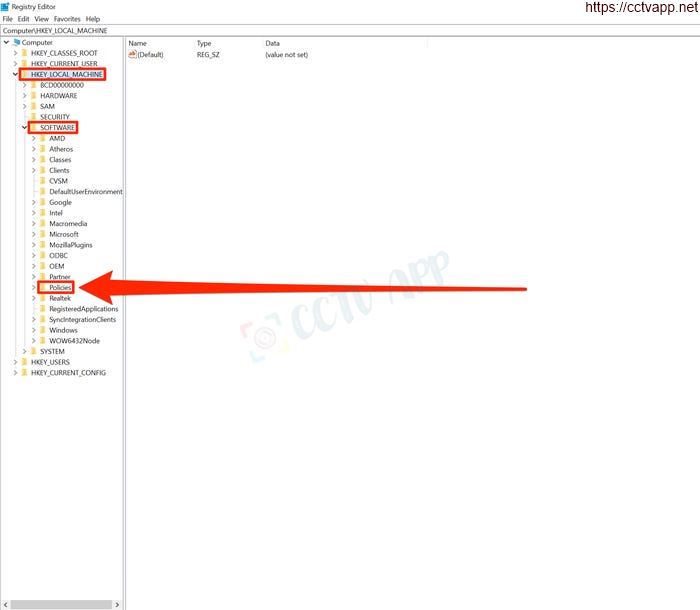700x610 pixels.
Task: Click the Google key folder icon
Action: pyautogui.click(x=43, y=202)
